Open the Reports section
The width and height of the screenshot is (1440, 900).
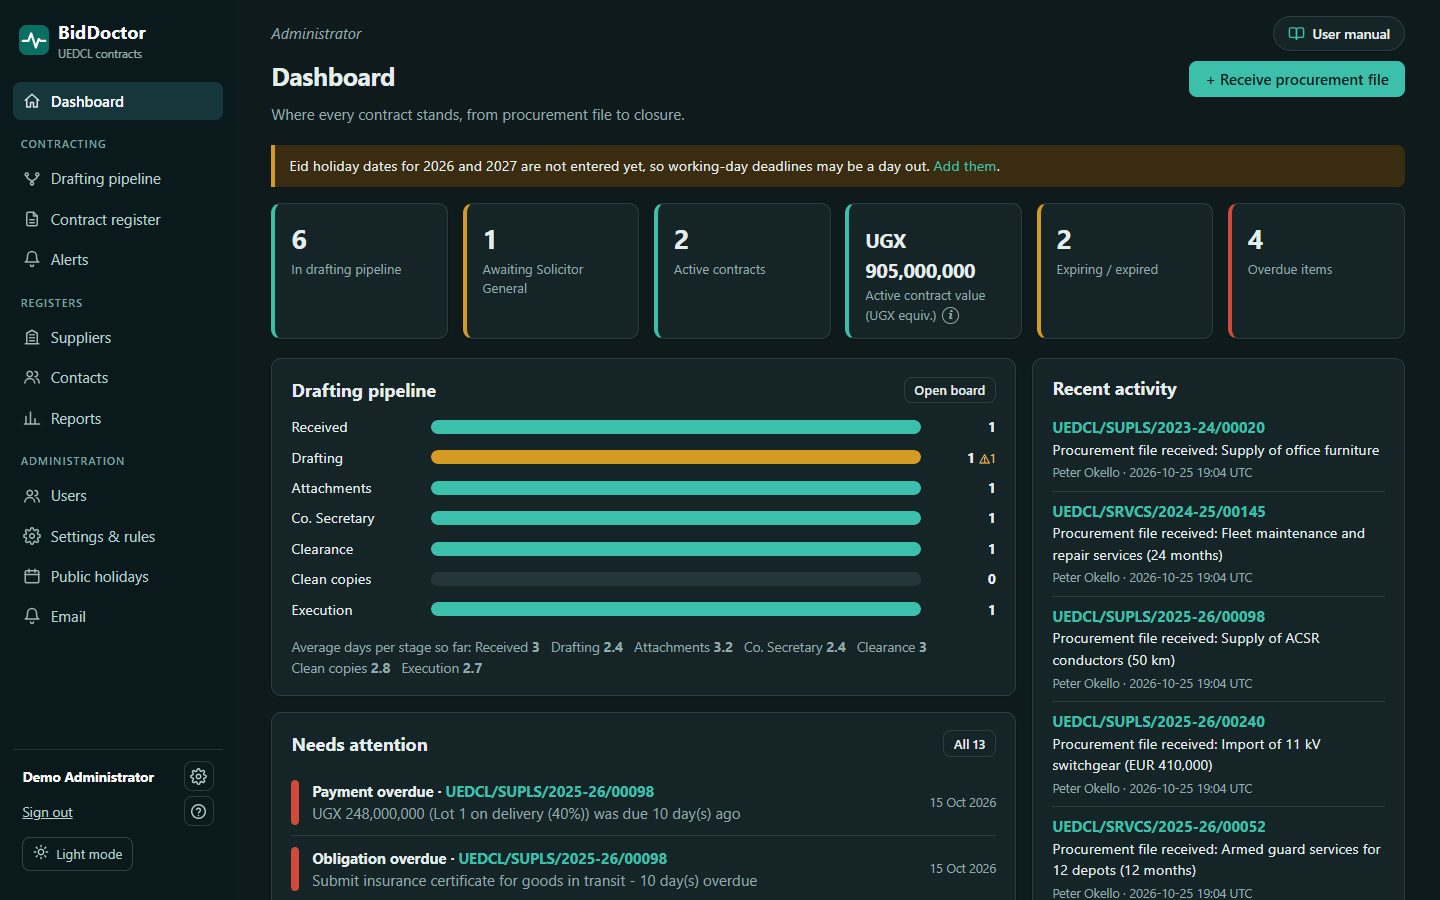click(x=118, y=418)
